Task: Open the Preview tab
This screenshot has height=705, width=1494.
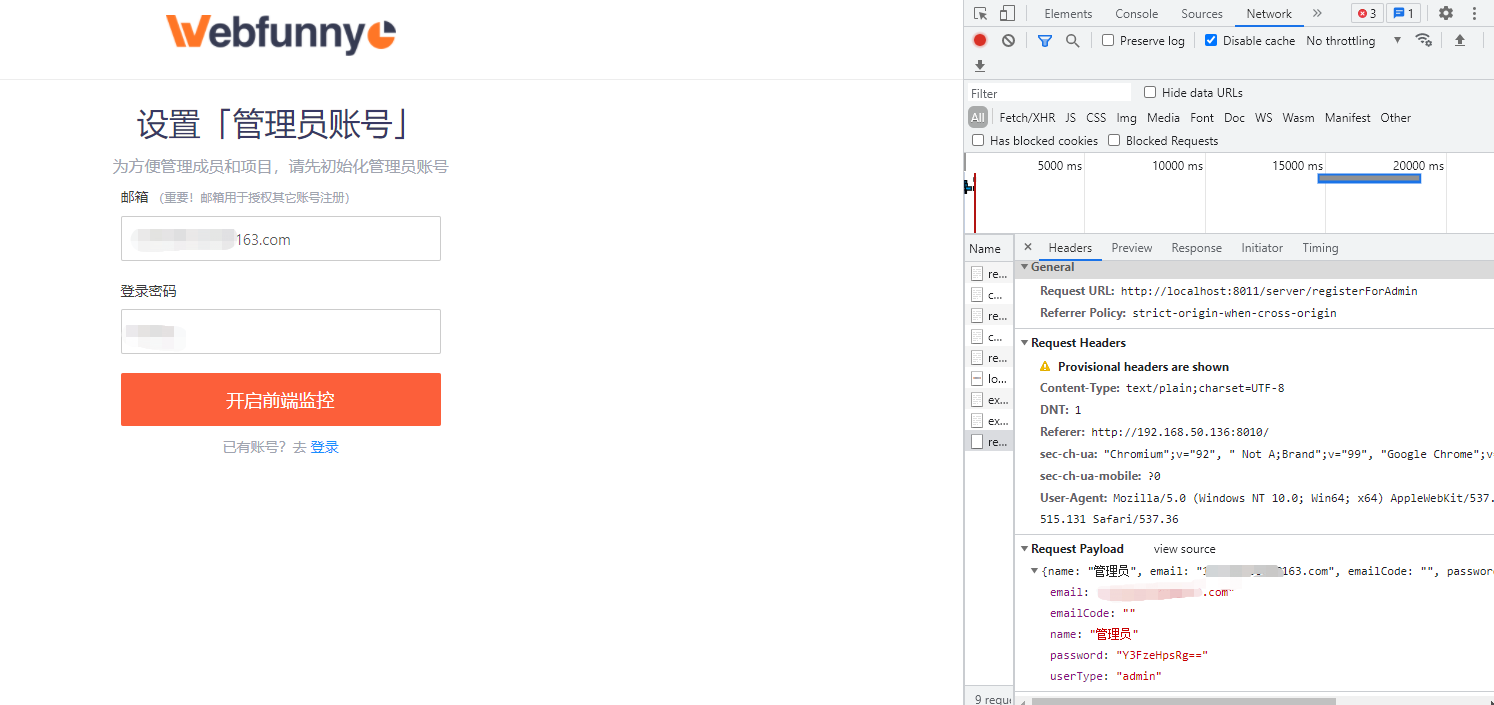Action: pyautogui.click(x=1132, y=248)
